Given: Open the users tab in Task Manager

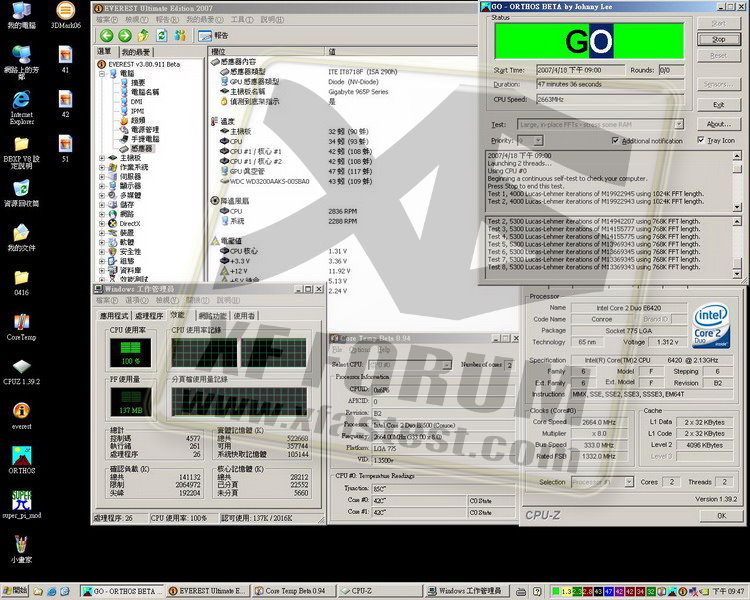Looking at the screenshot, I should pyautogui.click(x=244, y=316).
